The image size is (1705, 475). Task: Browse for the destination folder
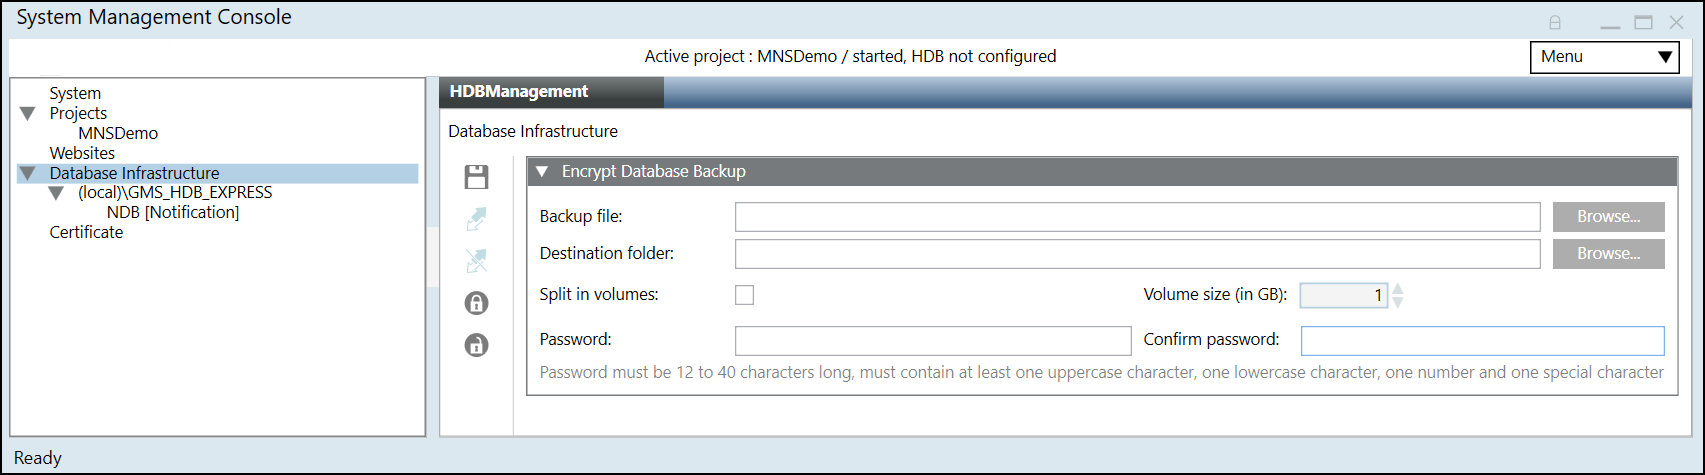click(x=1608, y=254)
